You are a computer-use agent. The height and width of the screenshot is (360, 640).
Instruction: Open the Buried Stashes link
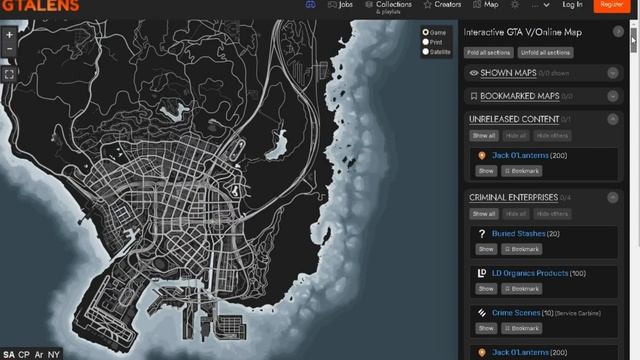pyautogui.click(x=518, y=234)
